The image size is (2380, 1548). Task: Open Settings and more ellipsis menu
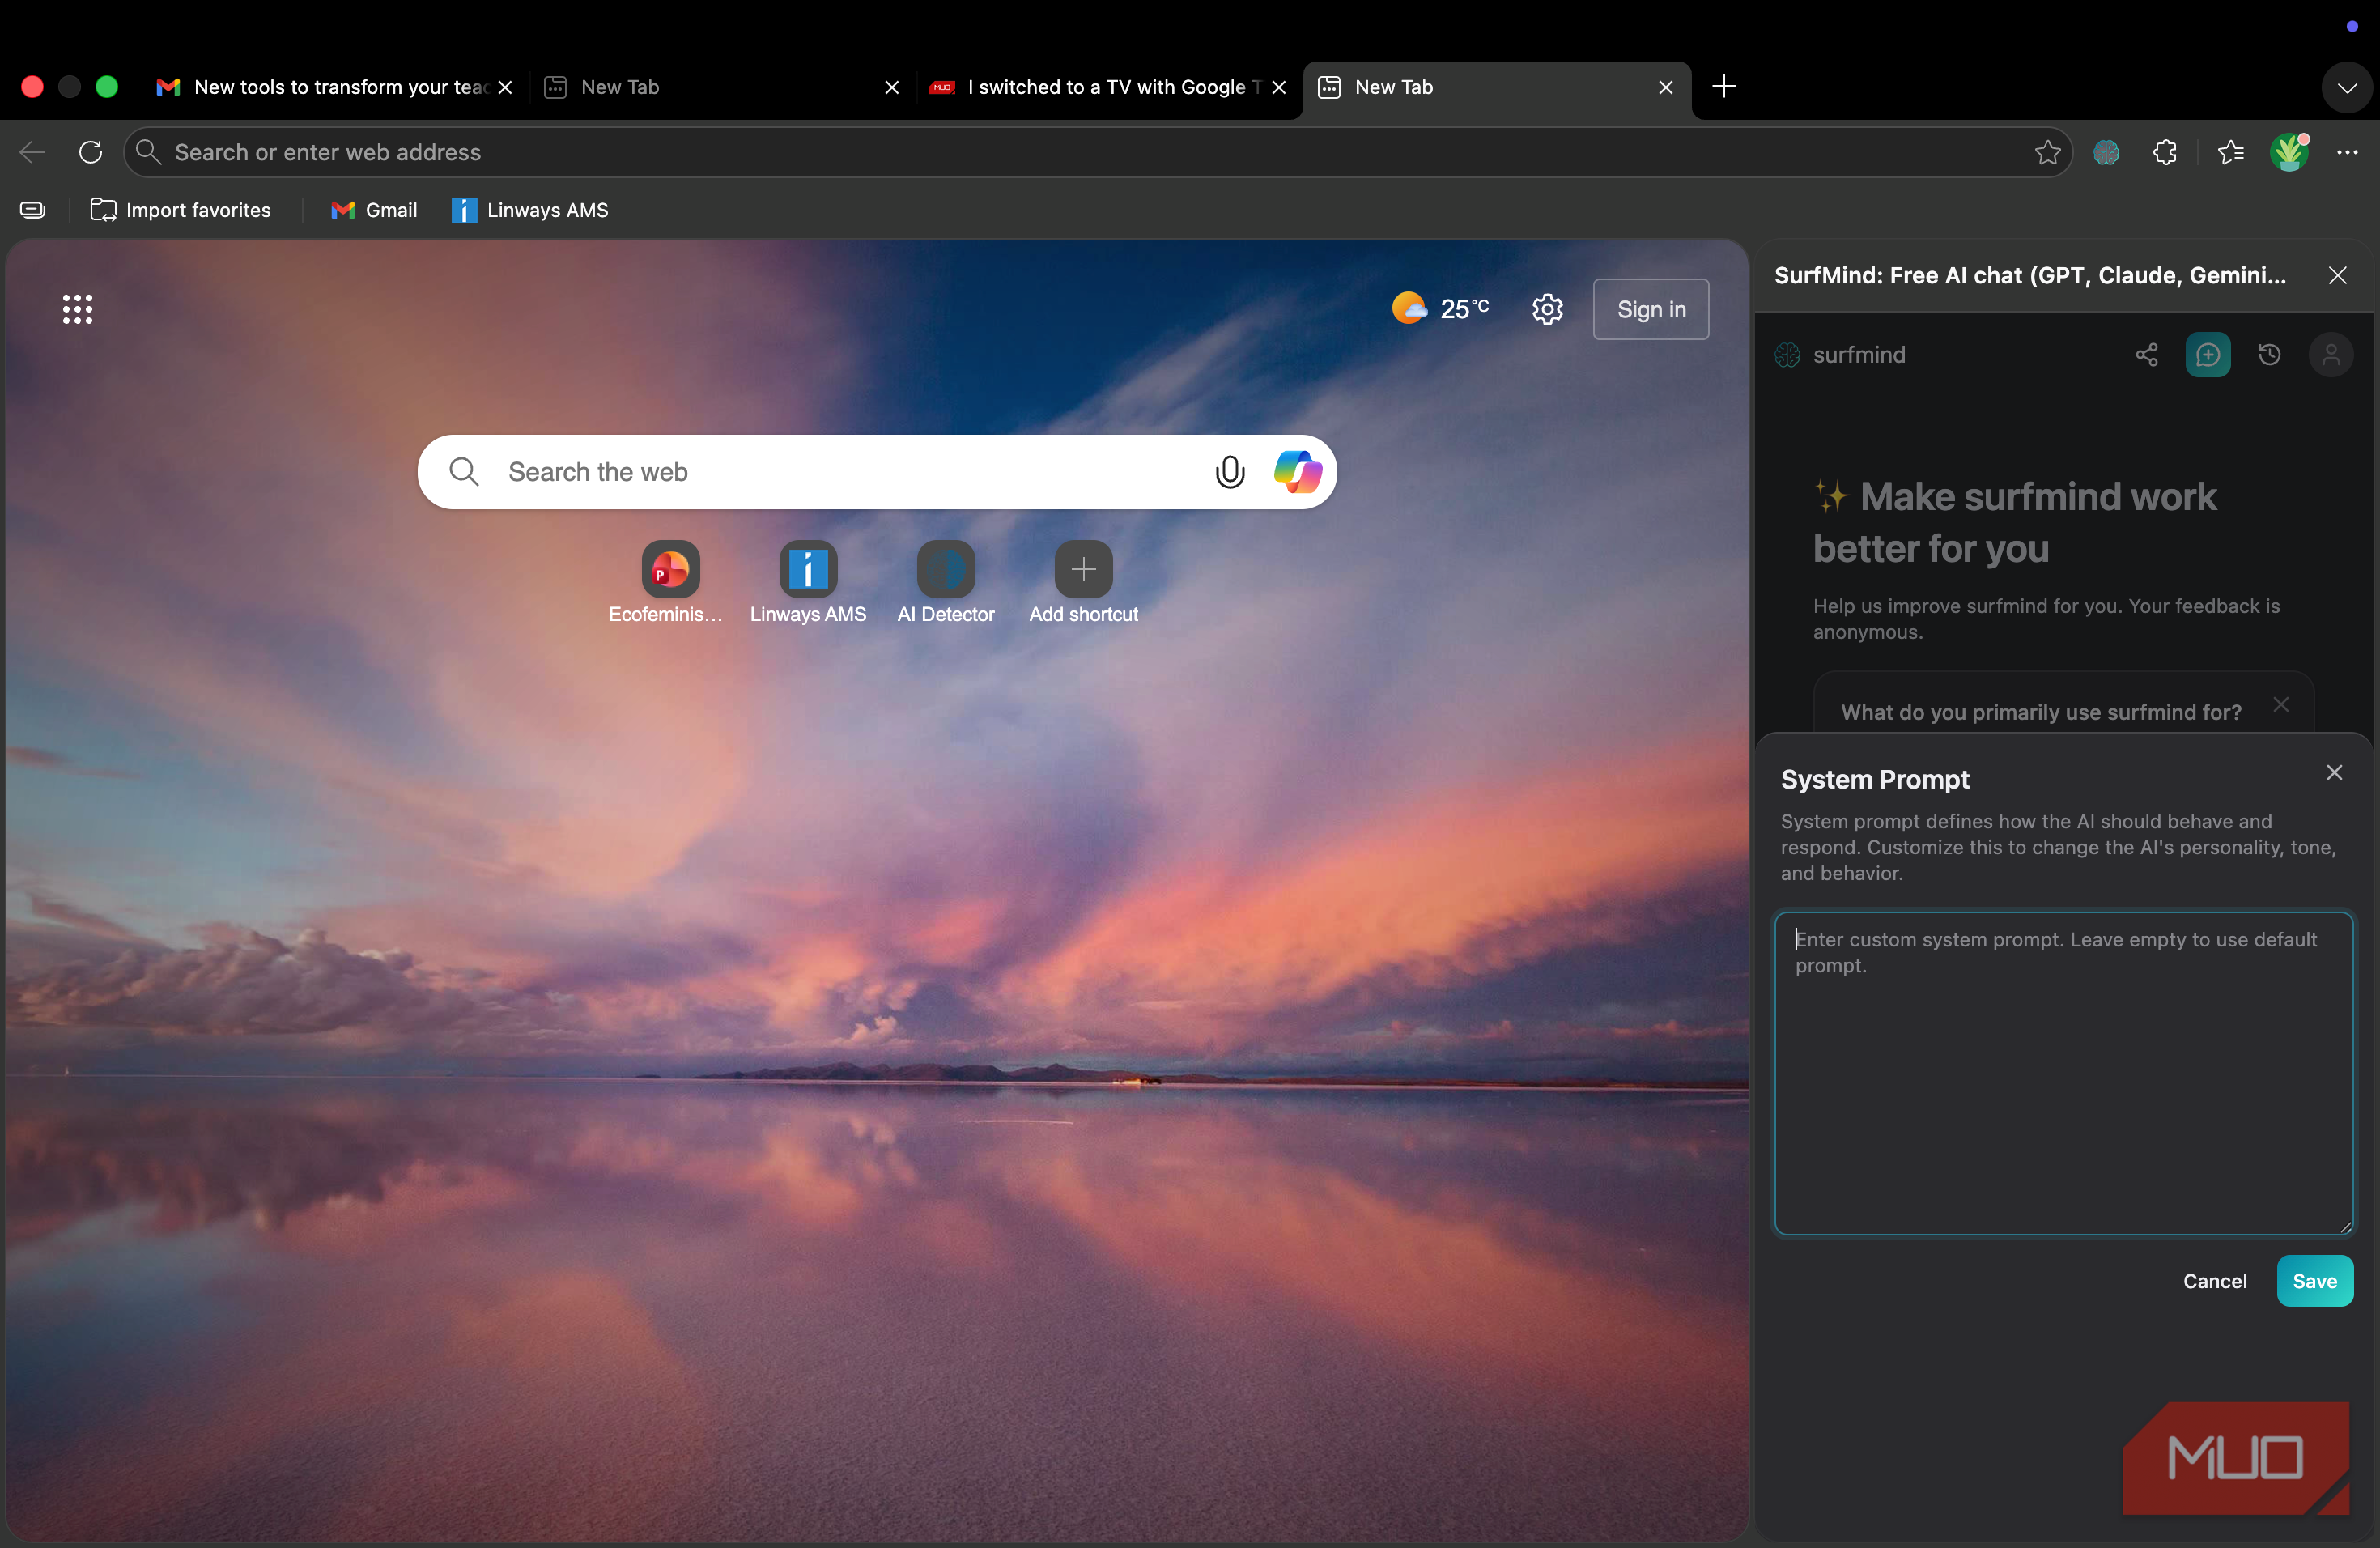2347,152
